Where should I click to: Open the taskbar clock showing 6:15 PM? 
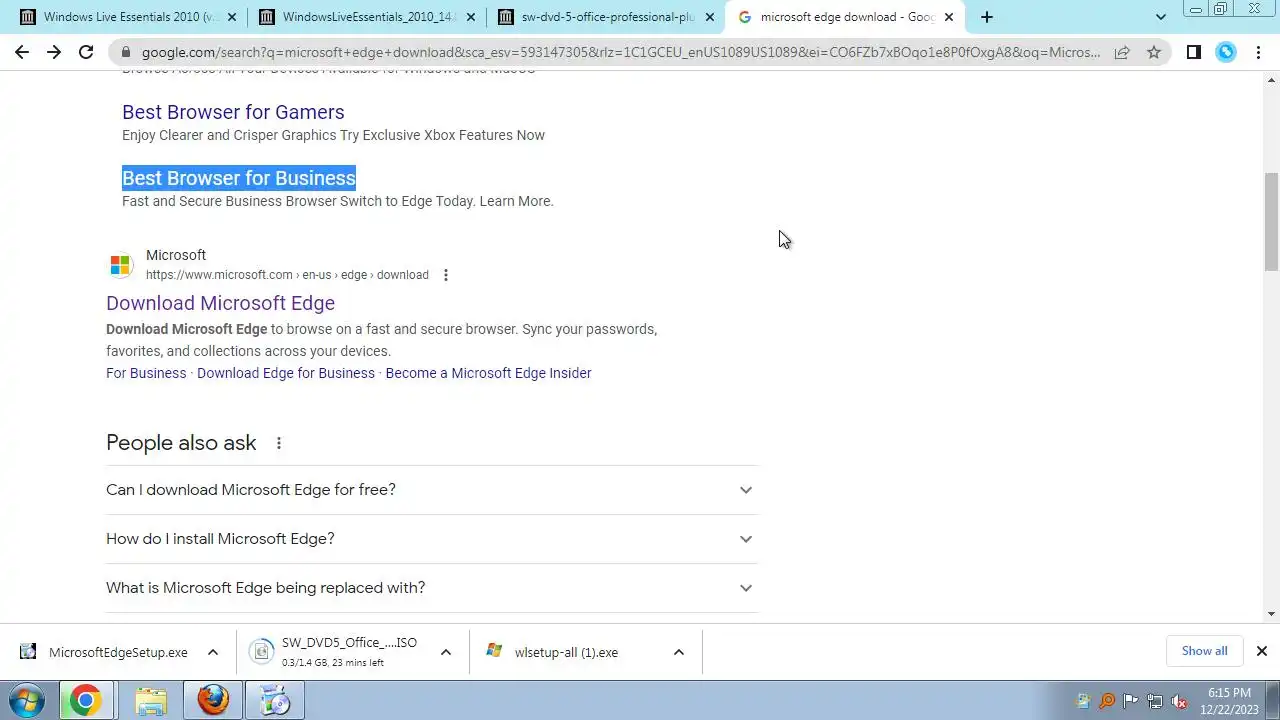(x=1229, y=701)
